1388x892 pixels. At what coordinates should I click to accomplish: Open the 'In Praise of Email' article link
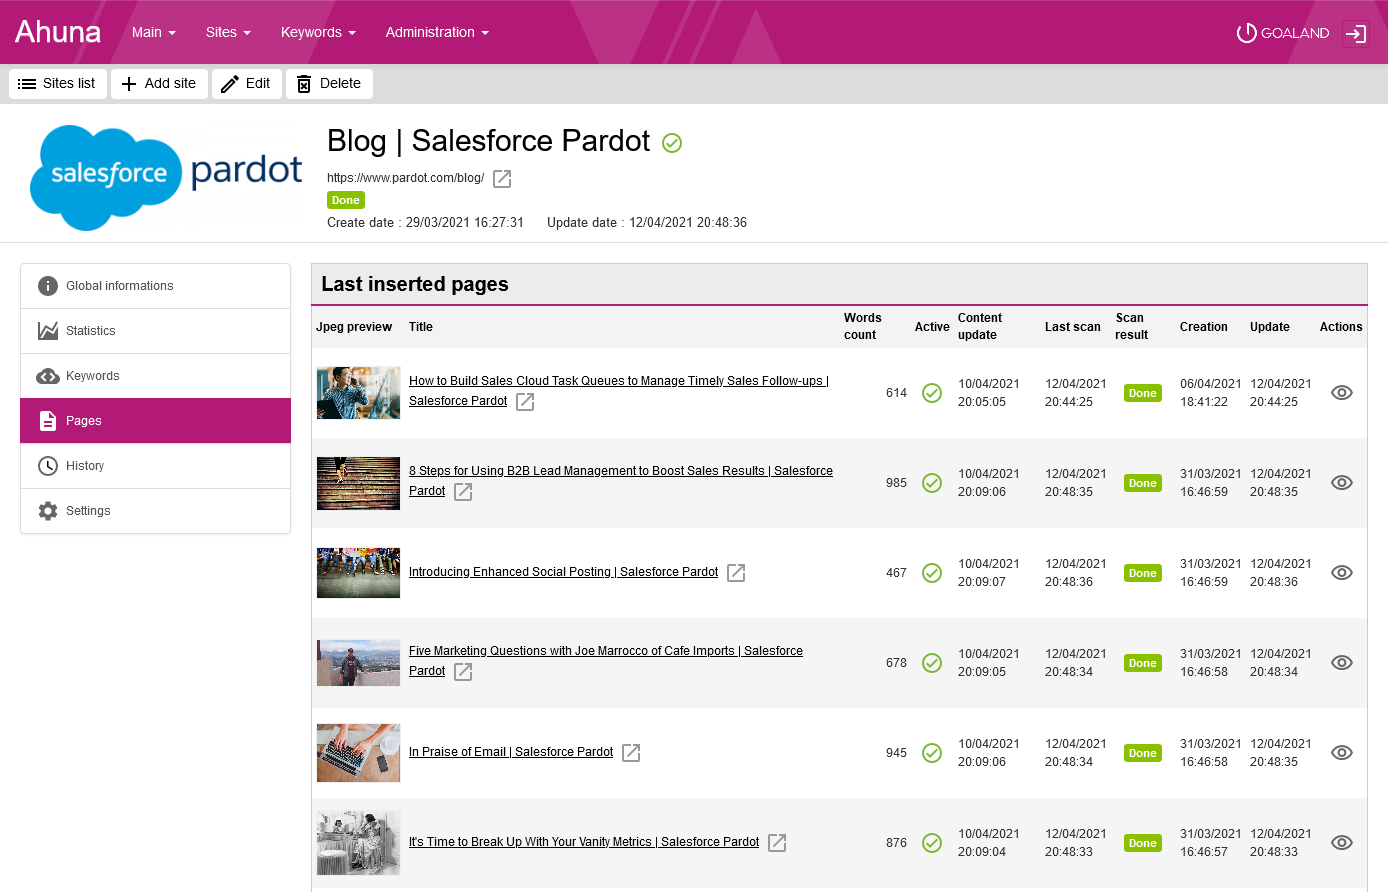[510, 752]
